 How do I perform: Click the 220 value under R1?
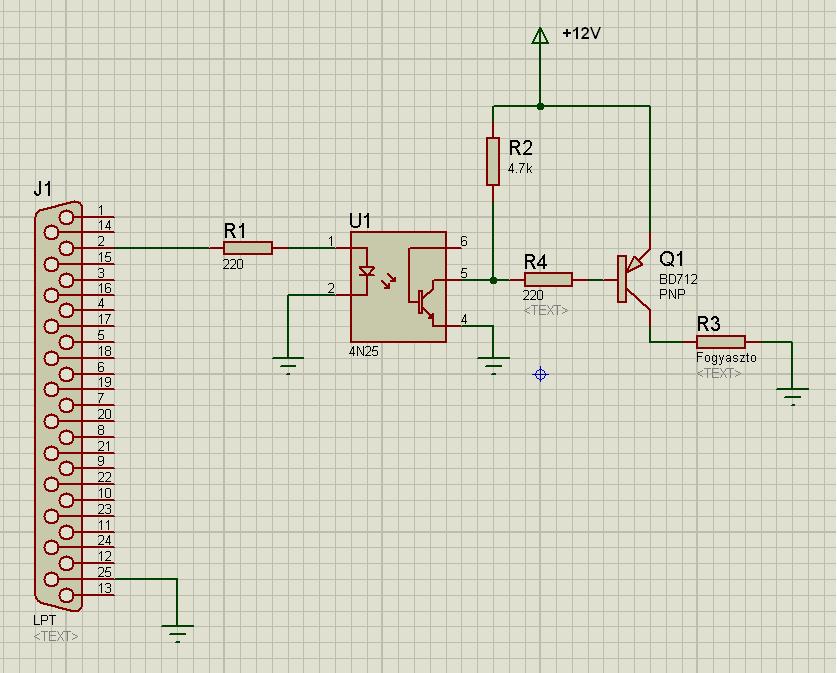click(233, 264)
